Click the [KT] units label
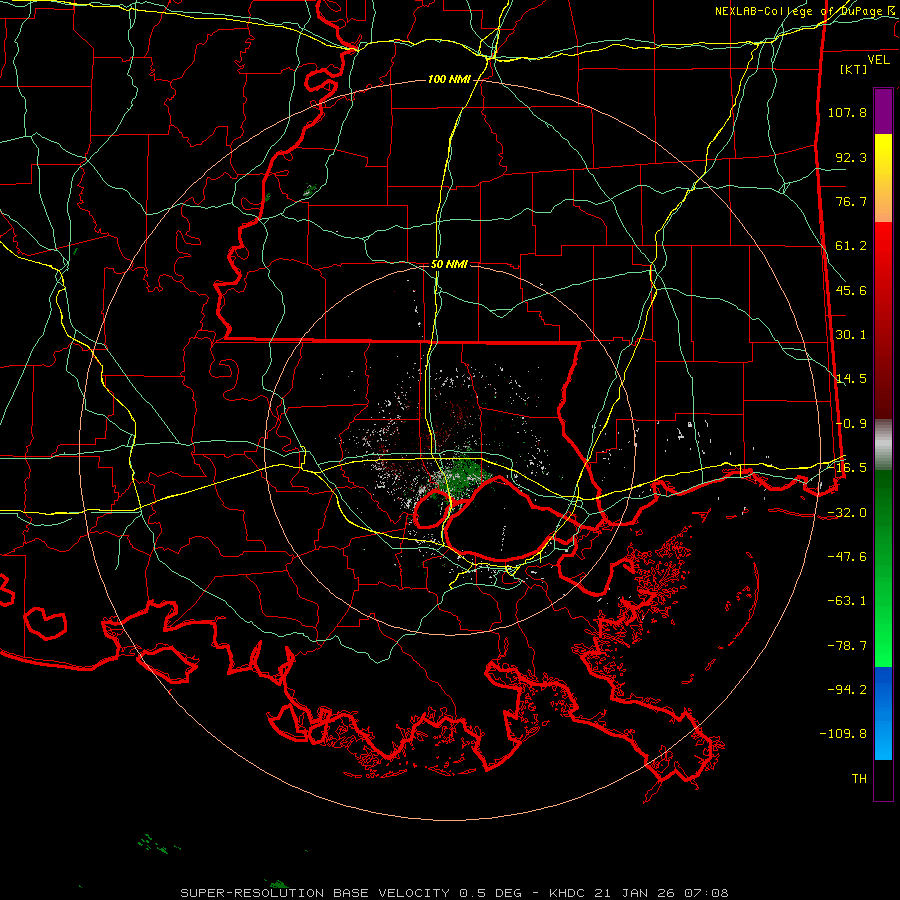This screenshot has width=900, height=900. pos(854,69)
